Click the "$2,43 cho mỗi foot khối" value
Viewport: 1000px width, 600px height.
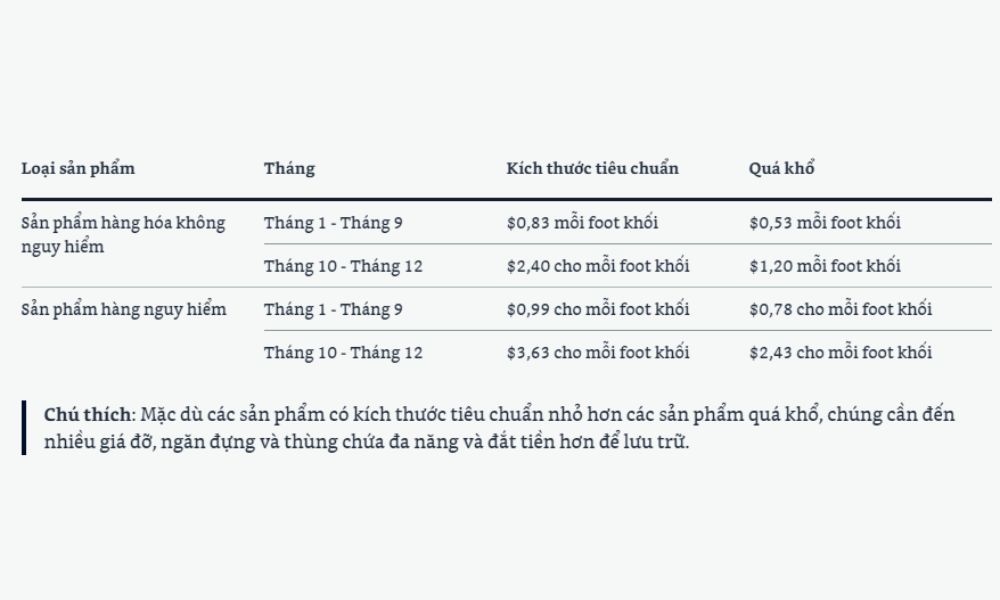click(x=840, y=352)
